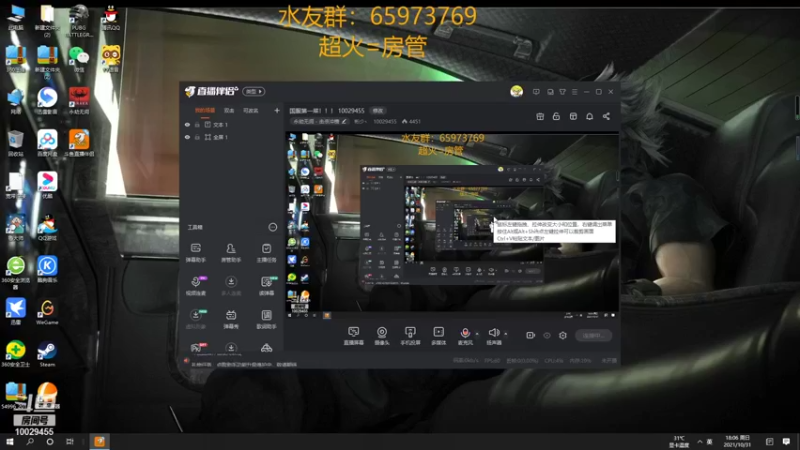Switch to the second scene tab
The width and height of the screenshot is (800, 450).
[x=229, y=110]
